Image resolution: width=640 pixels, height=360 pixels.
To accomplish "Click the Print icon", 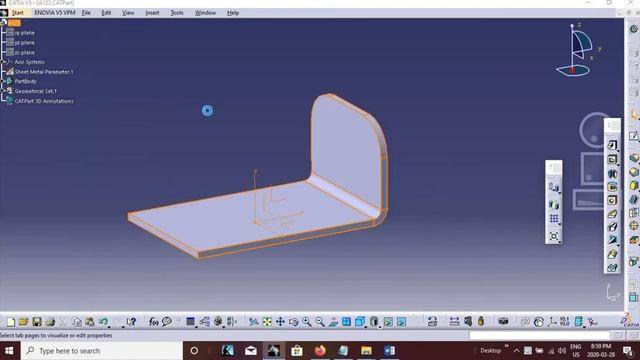I will pyautogui.click(x=50, y=322).
